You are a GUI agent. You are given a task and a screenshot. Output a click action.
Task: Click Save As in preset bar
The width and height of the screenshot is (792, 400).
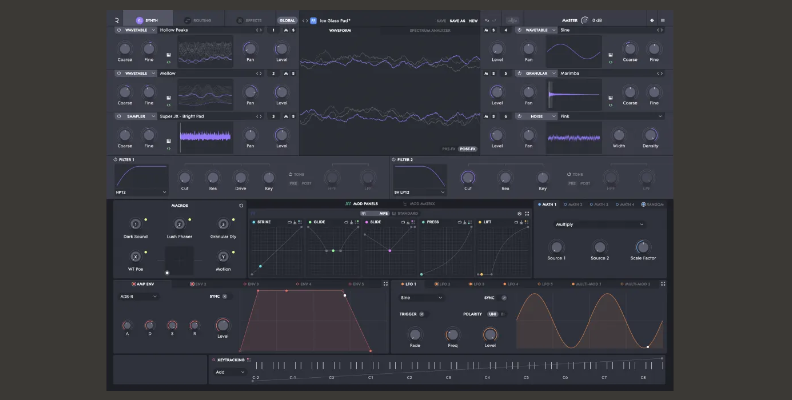[457, 19]
